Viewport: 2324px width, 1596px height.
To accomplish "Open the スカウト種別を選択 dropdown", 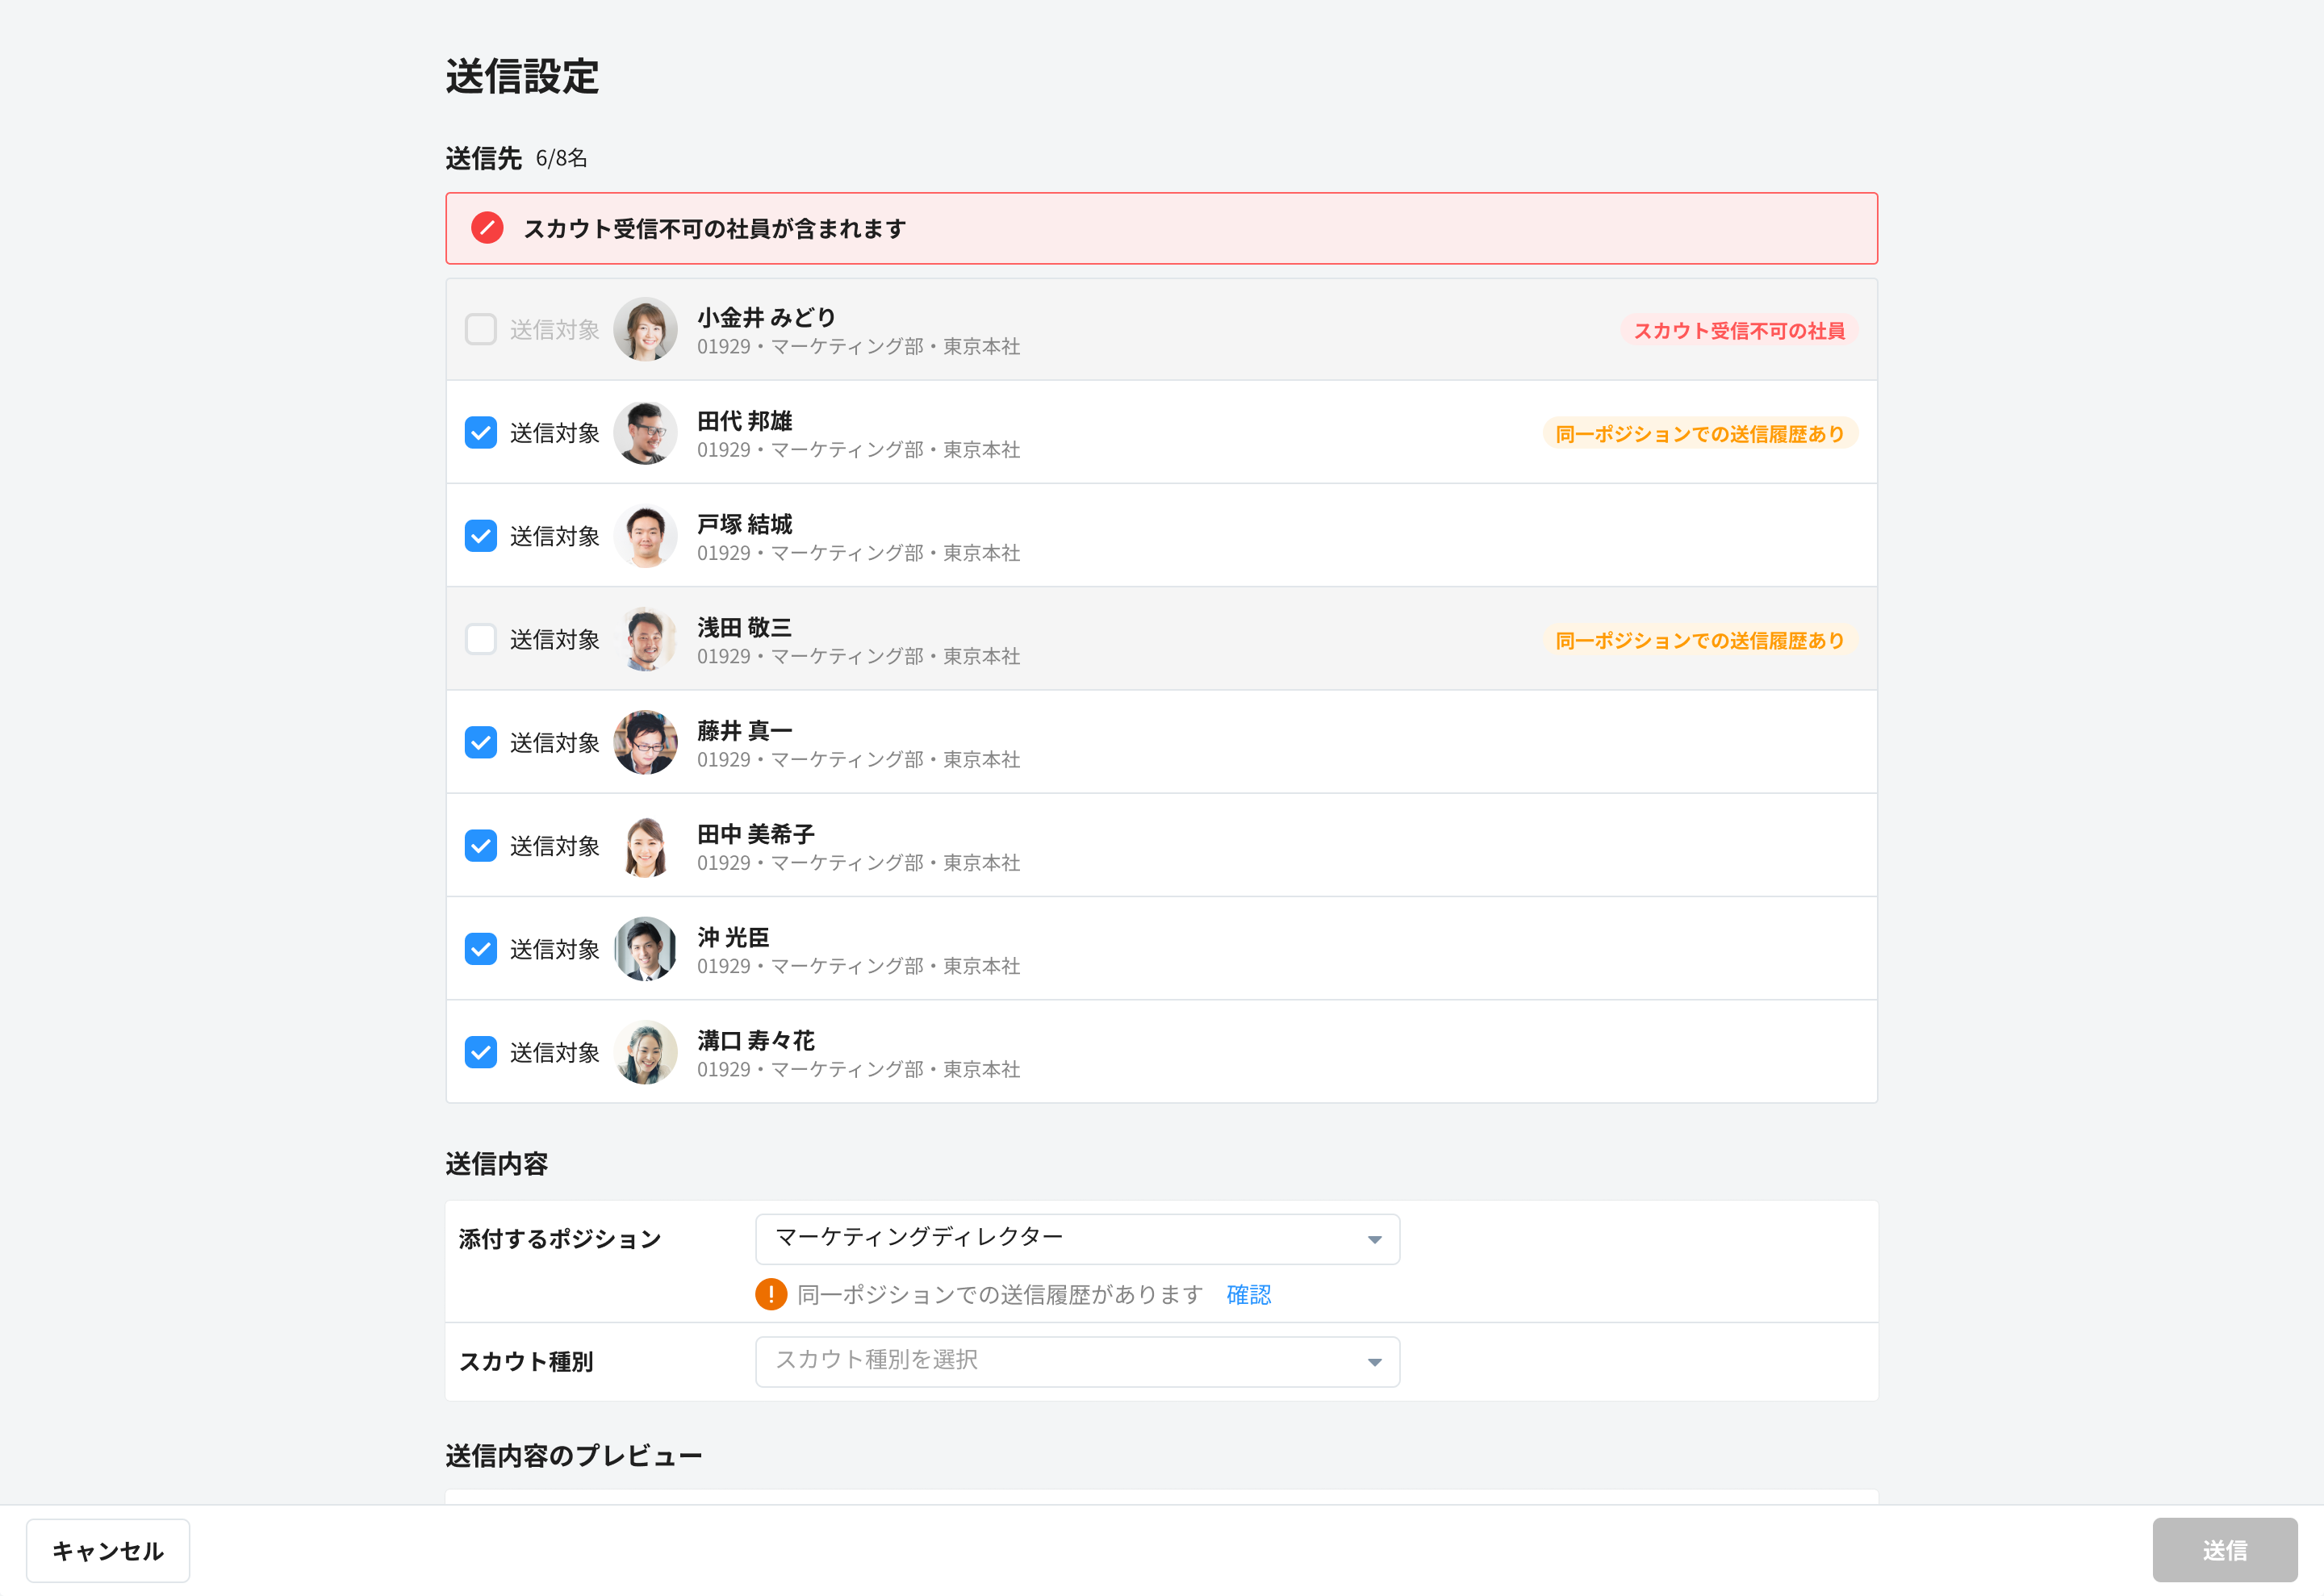I will pos(1076,1361).
